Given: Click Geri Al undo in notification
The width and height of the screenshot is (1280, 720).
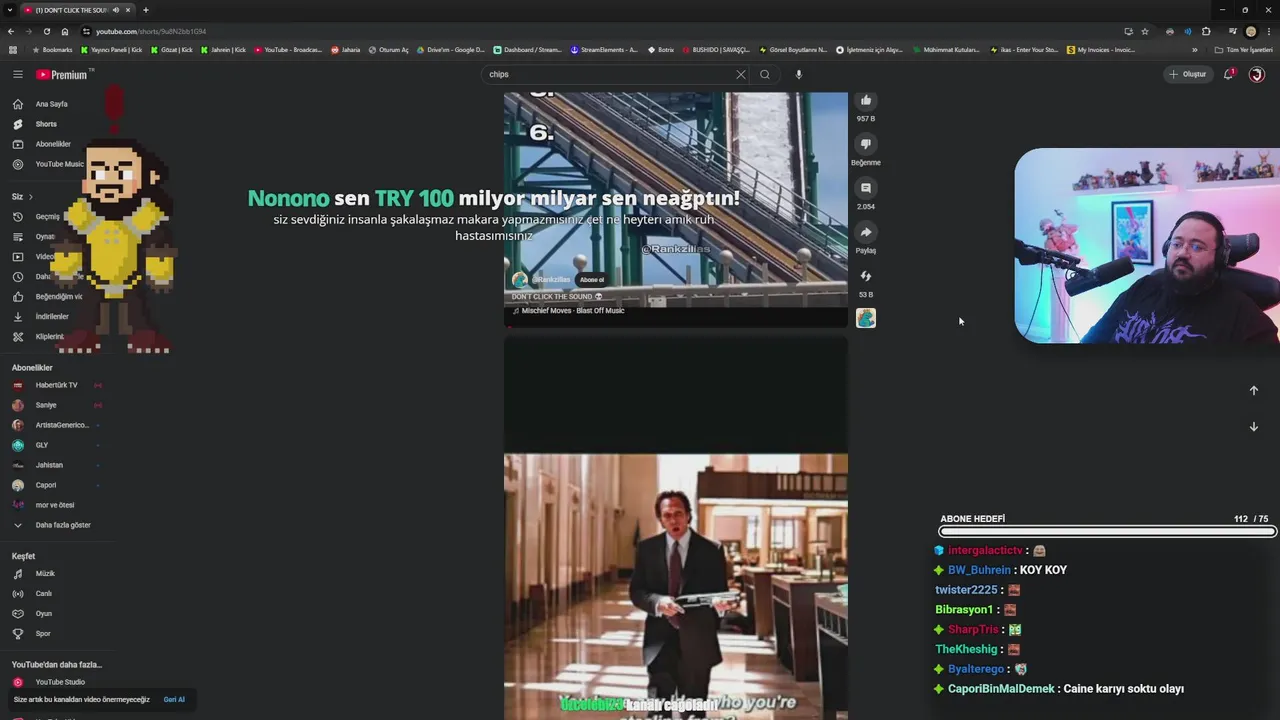Looking at the screenshot, I should point(174,700).
